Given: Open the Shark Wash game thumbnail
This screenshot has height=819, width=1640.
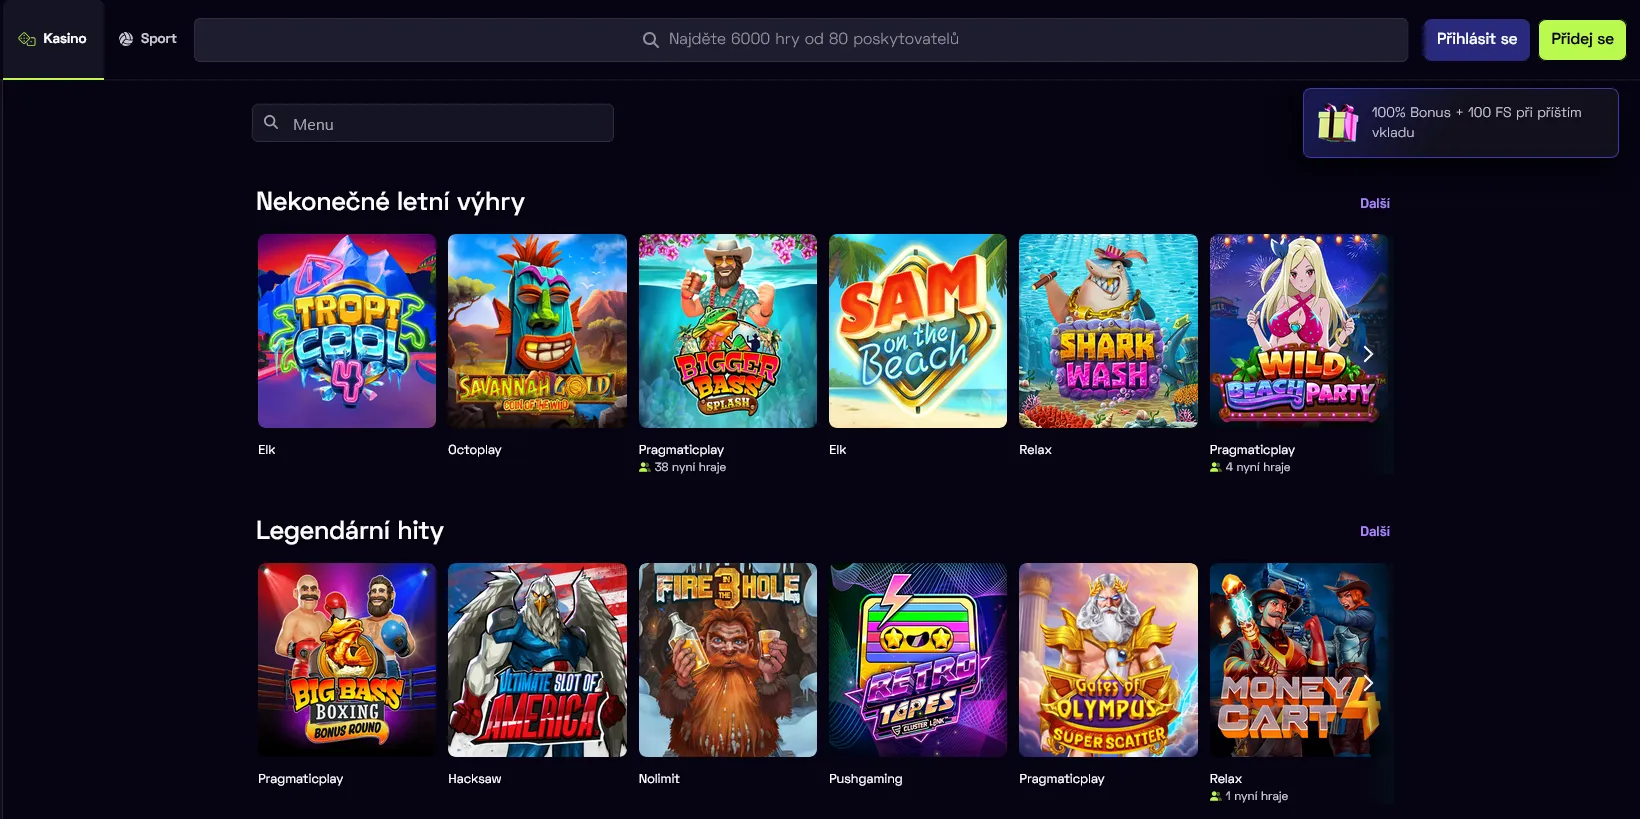Looking at the screenshot, I should click(1108, 331).
